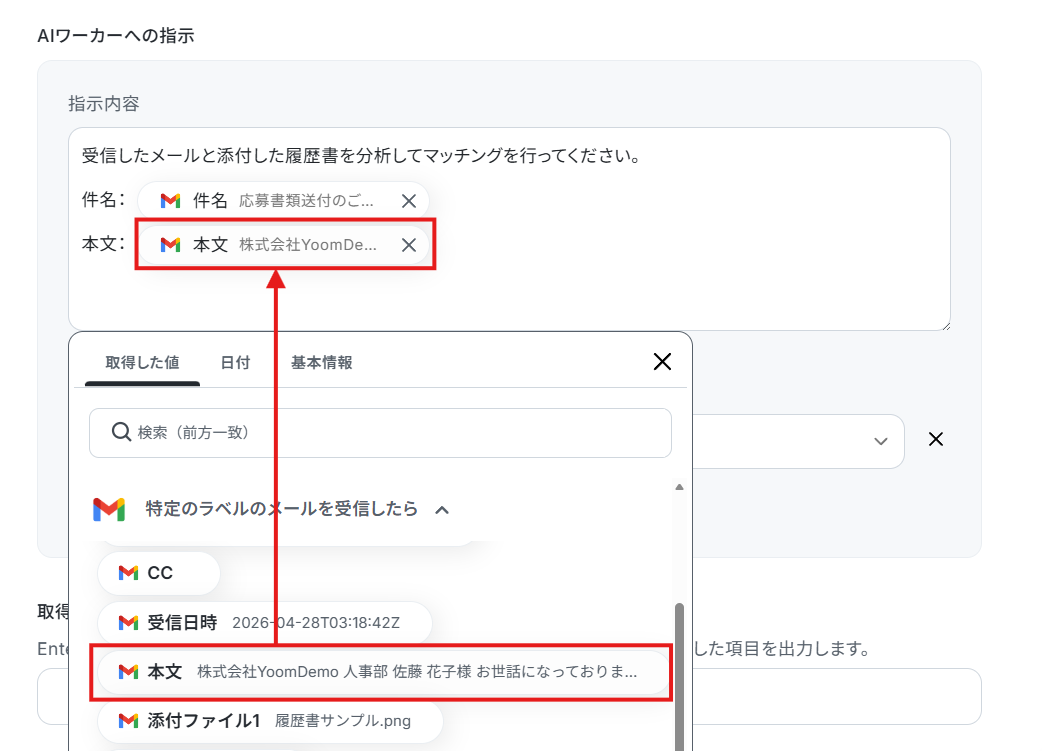
Task: Select the 受信日時 value chip
Action: tap(264, 623)
